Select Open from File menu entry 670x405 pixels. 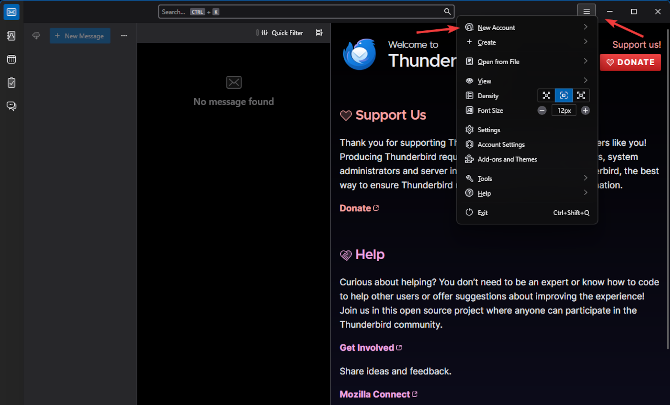point(526,62)
